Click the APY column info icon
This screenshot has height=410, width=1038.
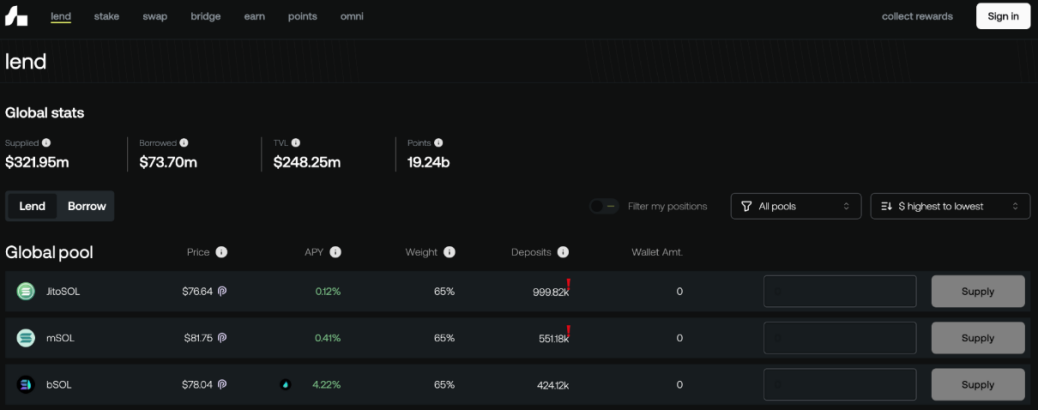(x=336, y=253)
